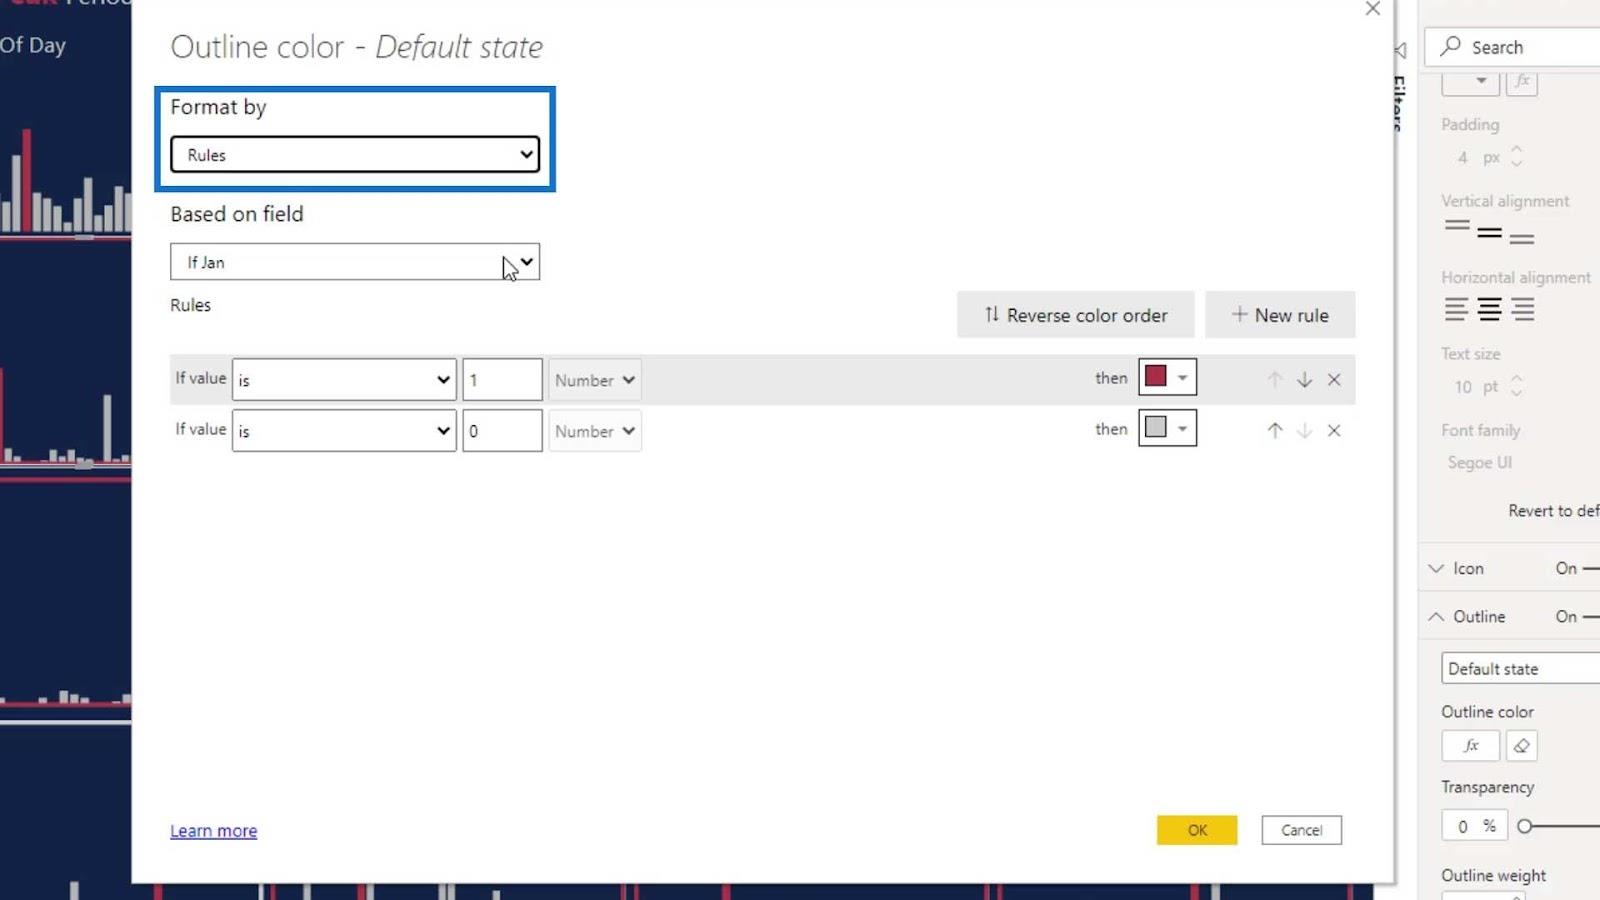
Task: Open the condition dropdown of the second rule
Action: tap(344, 431)
